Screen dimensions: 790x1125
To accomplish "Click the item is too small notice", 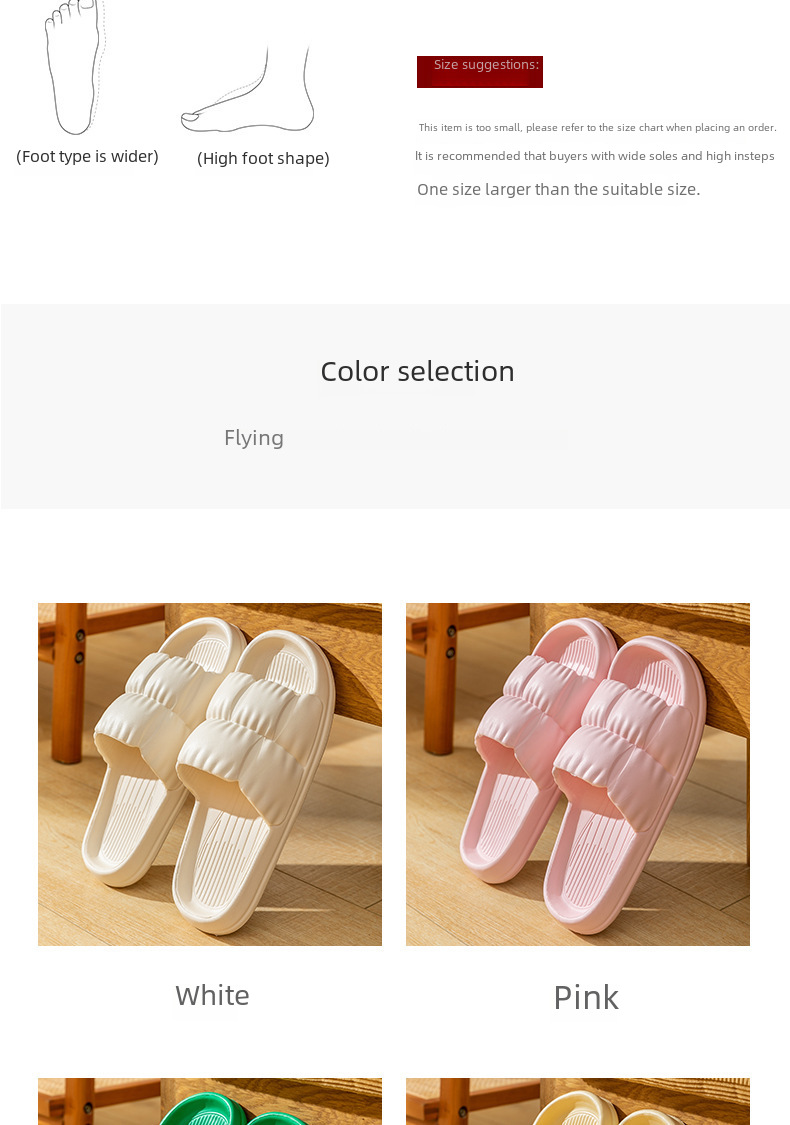I will pyautogui.click(x=598, y=128).
